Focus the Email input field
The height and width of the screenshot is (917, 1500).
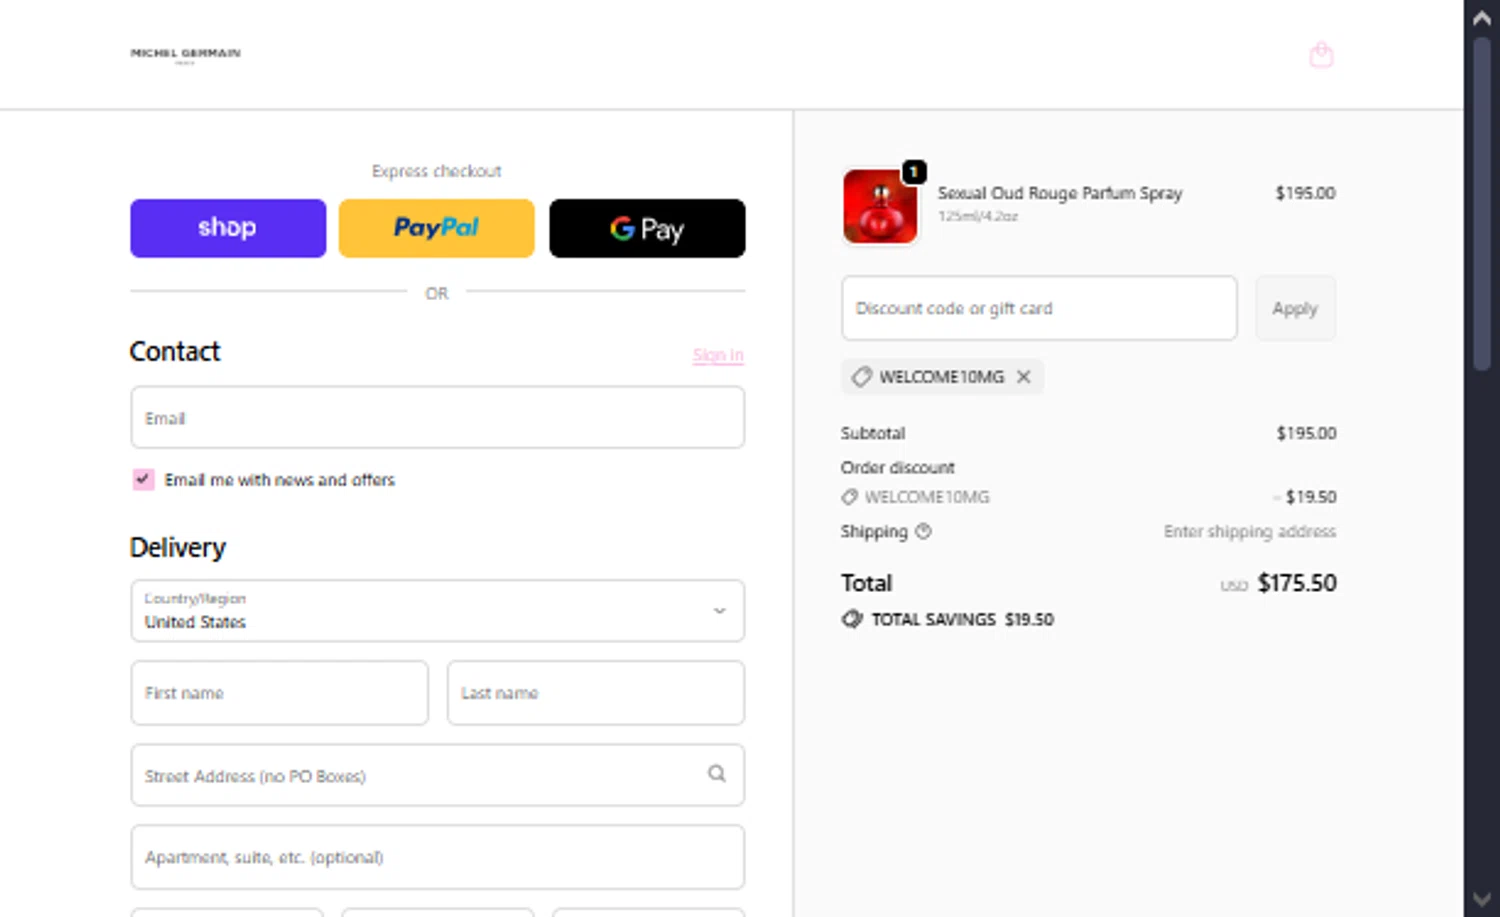(437, 417)
